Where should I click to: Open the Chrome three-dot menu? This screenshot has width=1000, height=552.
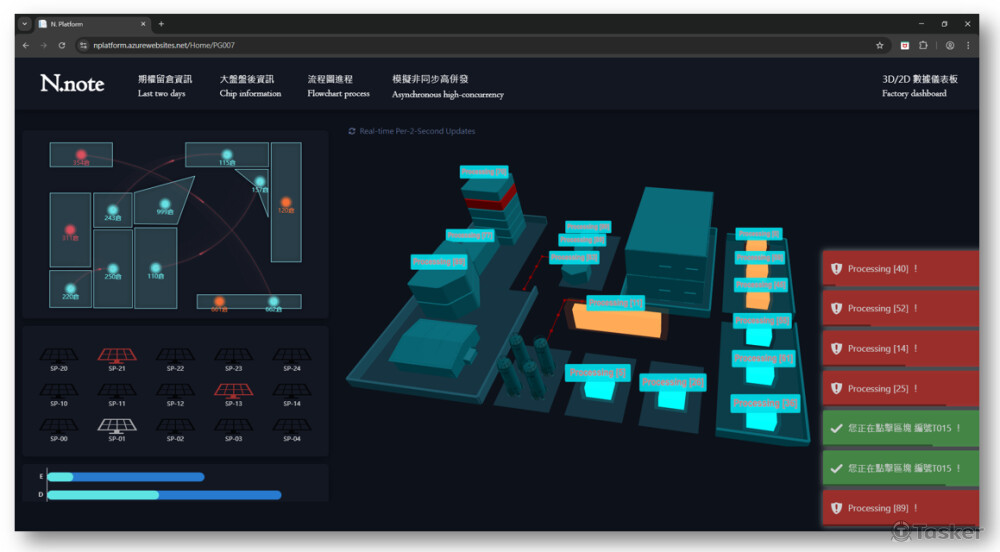(968, 45)
